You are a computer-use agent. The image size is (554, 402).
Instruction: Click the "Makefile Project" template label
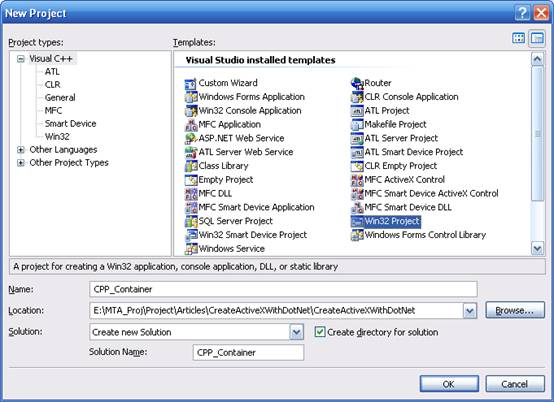pos(395,125)
